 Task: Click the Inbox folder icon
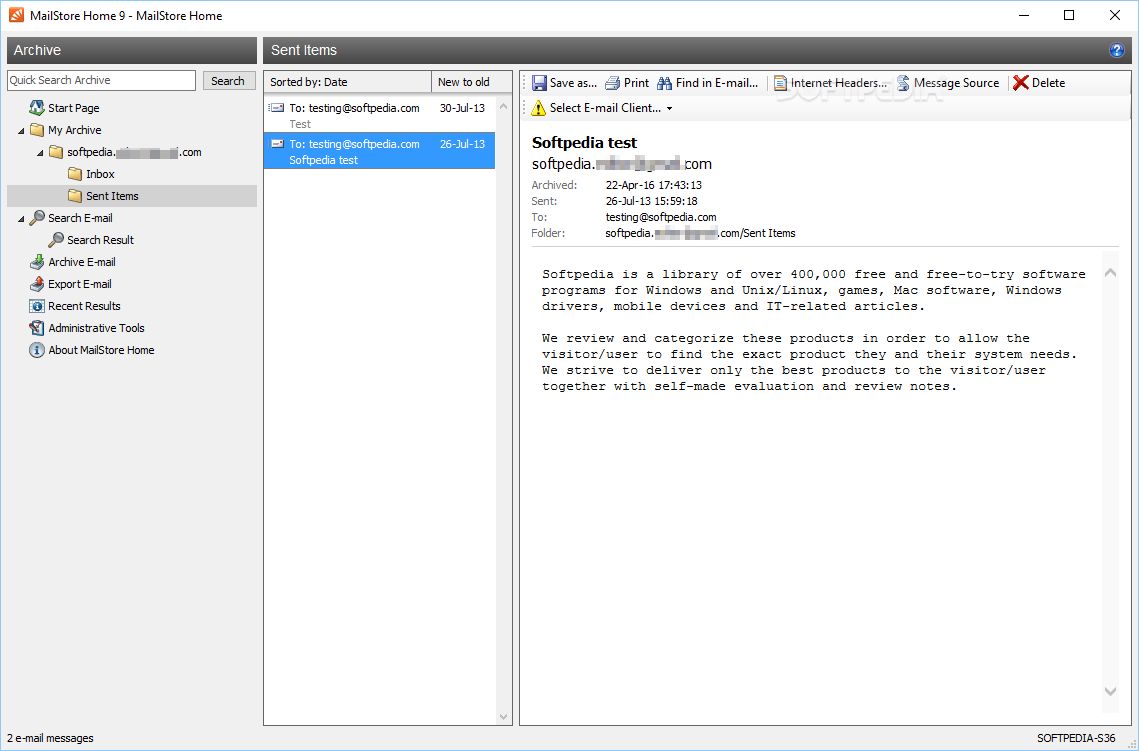pos(75,174)
